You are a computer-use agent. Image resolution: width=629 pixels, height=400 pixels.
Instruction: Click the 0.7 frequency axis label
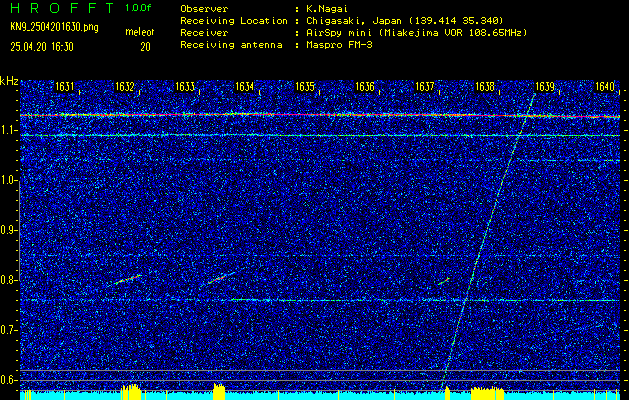coord(8,330)
